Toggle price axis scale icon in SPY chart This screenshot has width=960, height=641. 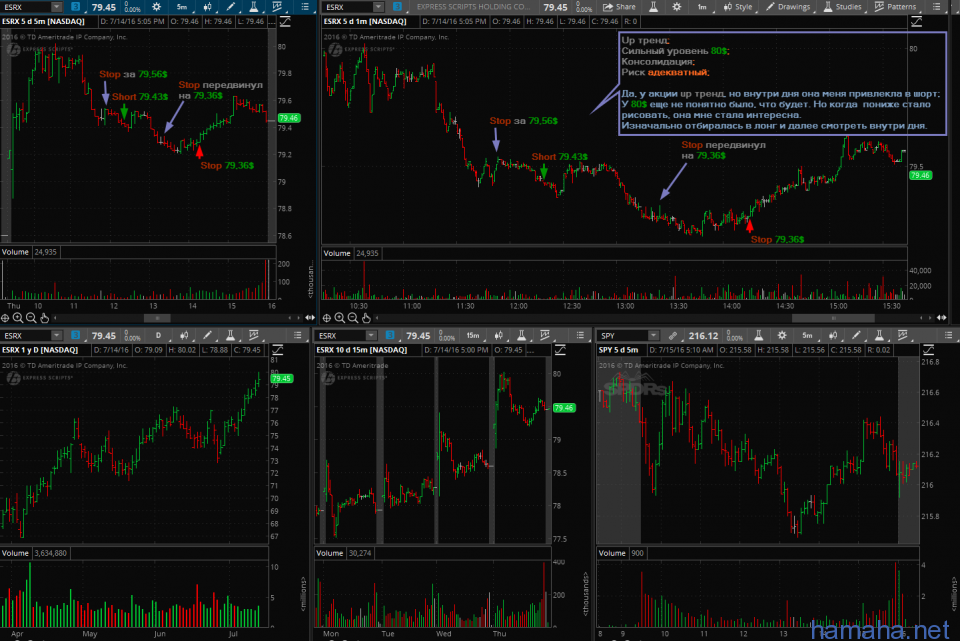(x=928, y=350)
